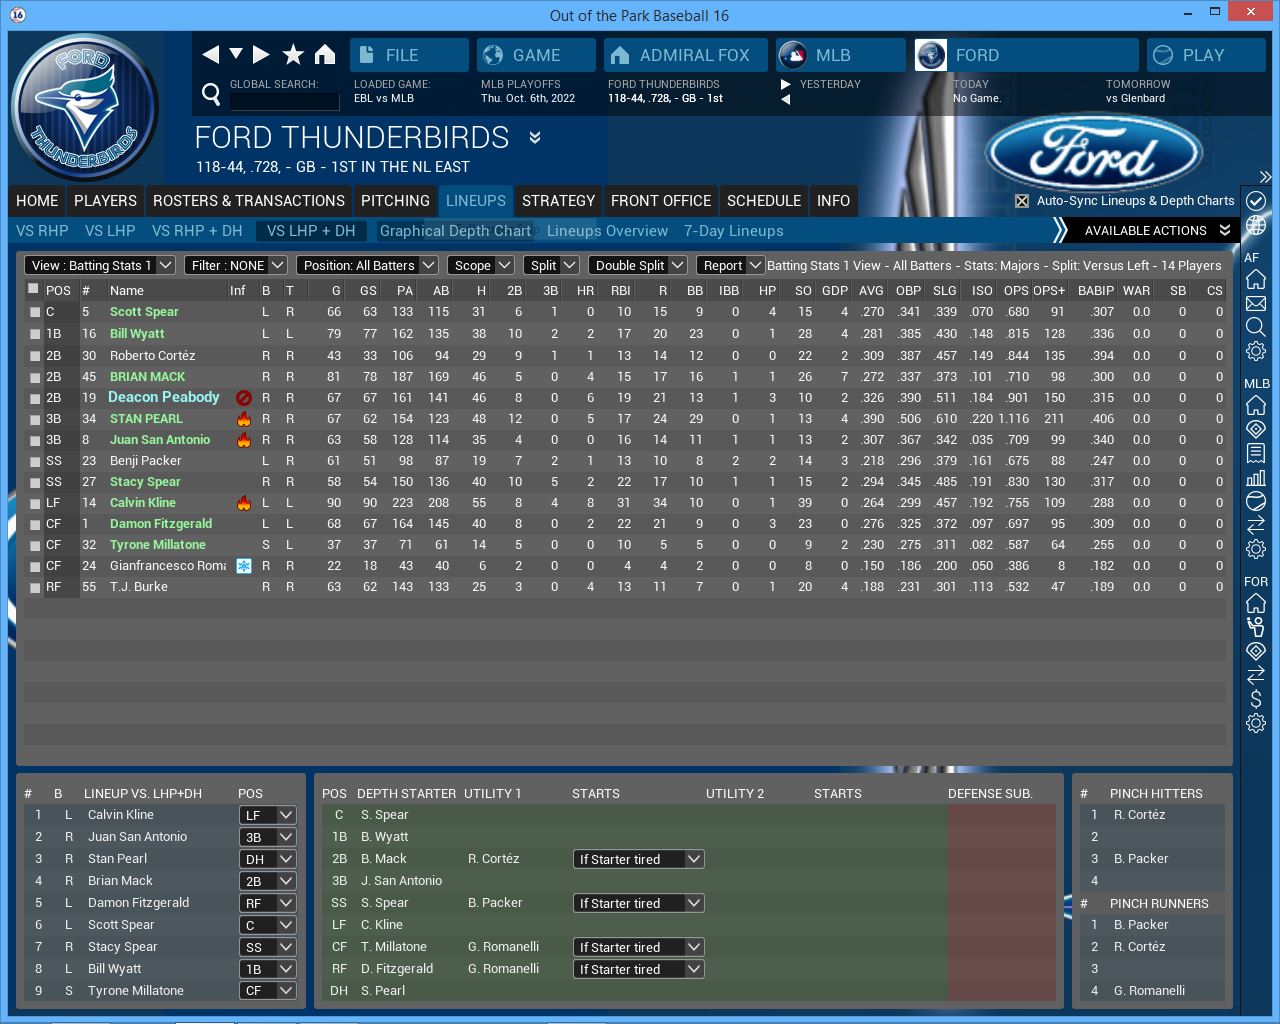Check the box for Deacon Peabody row
Image resolution: width=1280 pixels, height=1024 pixels.
[x=35, y=399]
